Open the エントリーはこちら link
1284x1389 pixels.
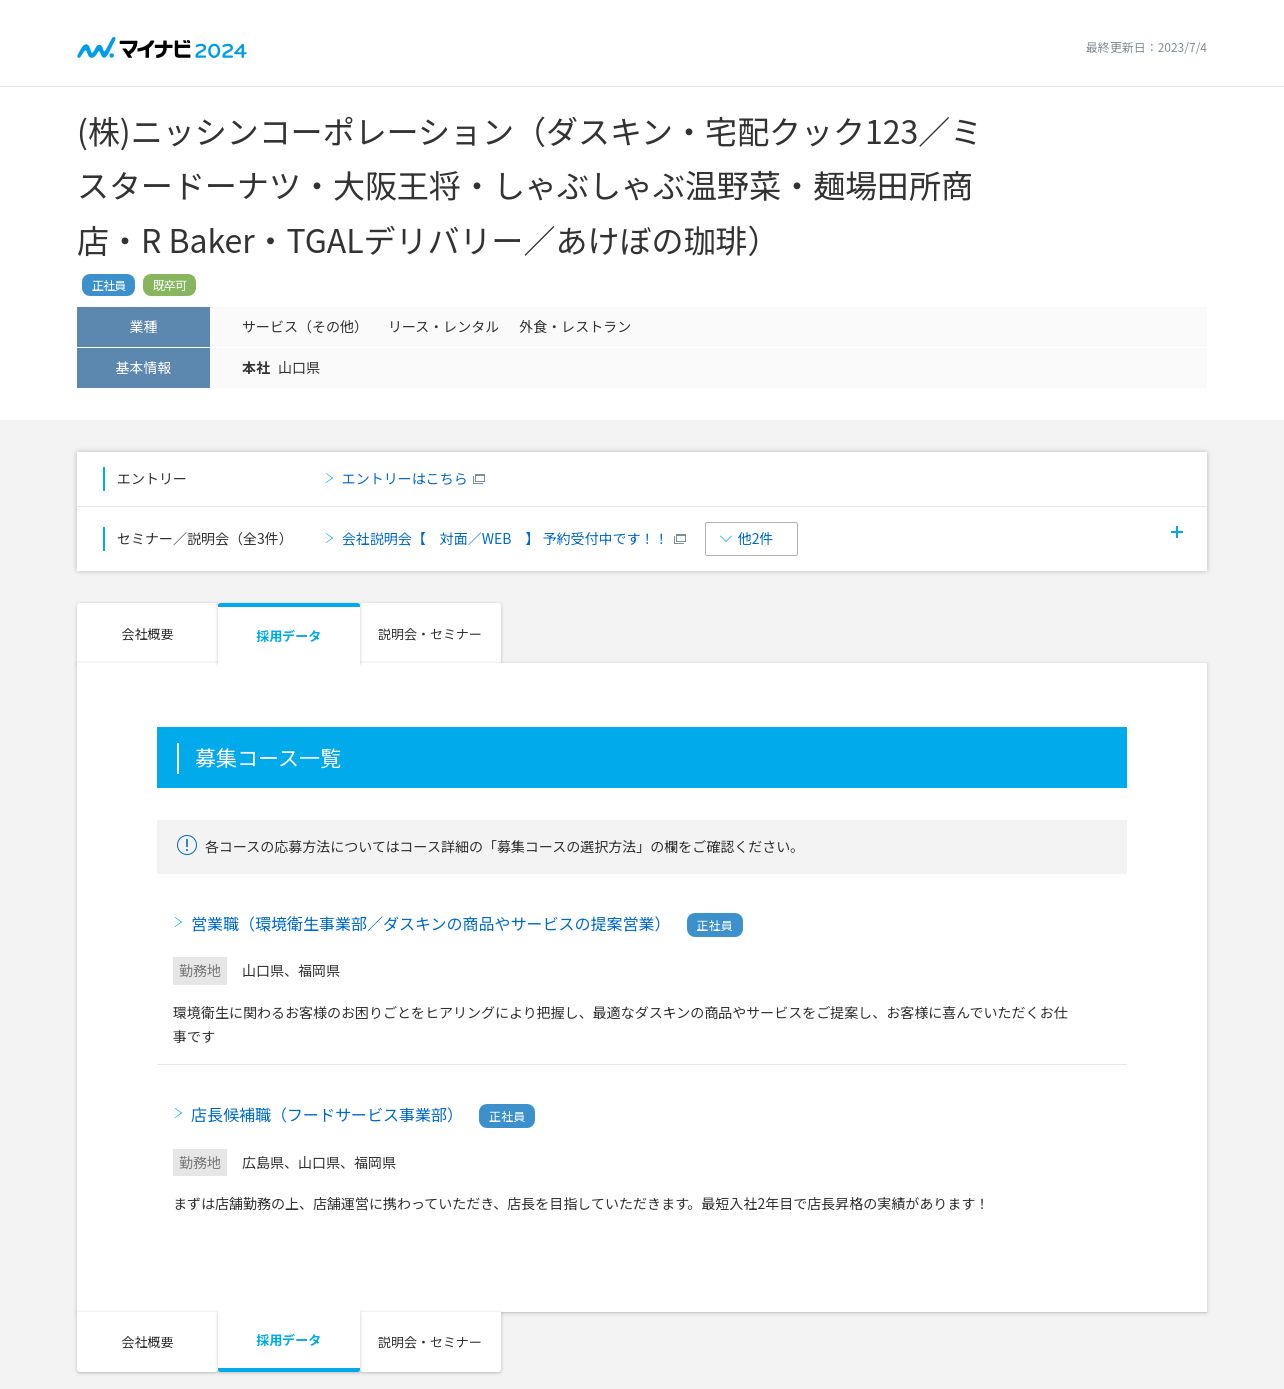[x=404, y=479]
